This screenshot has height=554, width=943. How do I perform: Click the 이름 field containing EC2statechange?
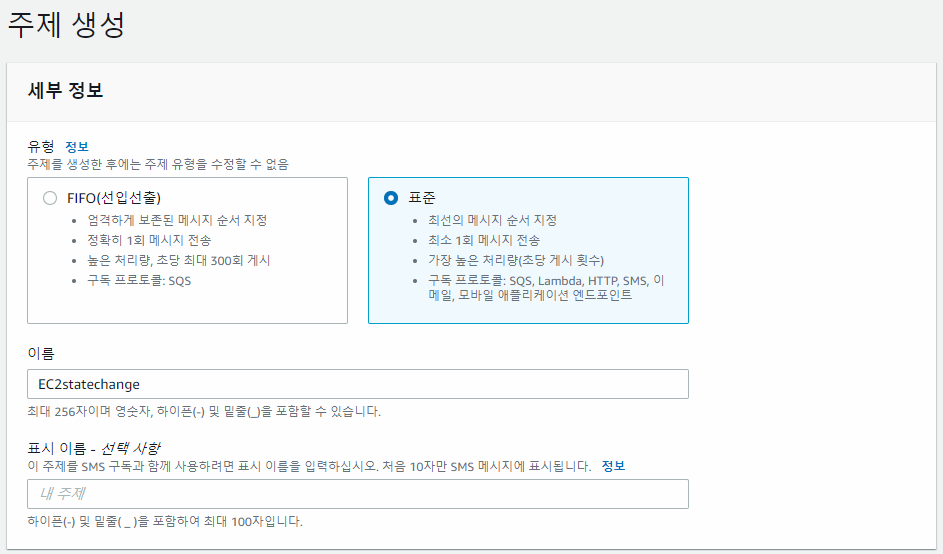[358, 384]
